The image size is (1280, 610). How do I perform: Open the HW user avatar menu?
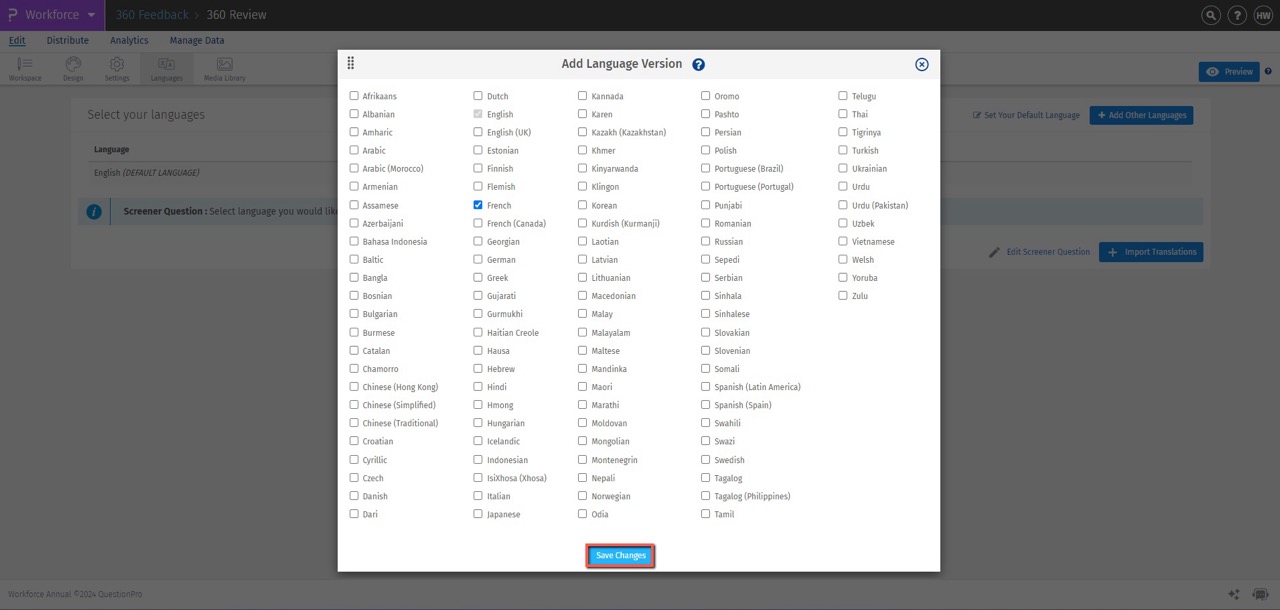click(x=1264, y=15)
